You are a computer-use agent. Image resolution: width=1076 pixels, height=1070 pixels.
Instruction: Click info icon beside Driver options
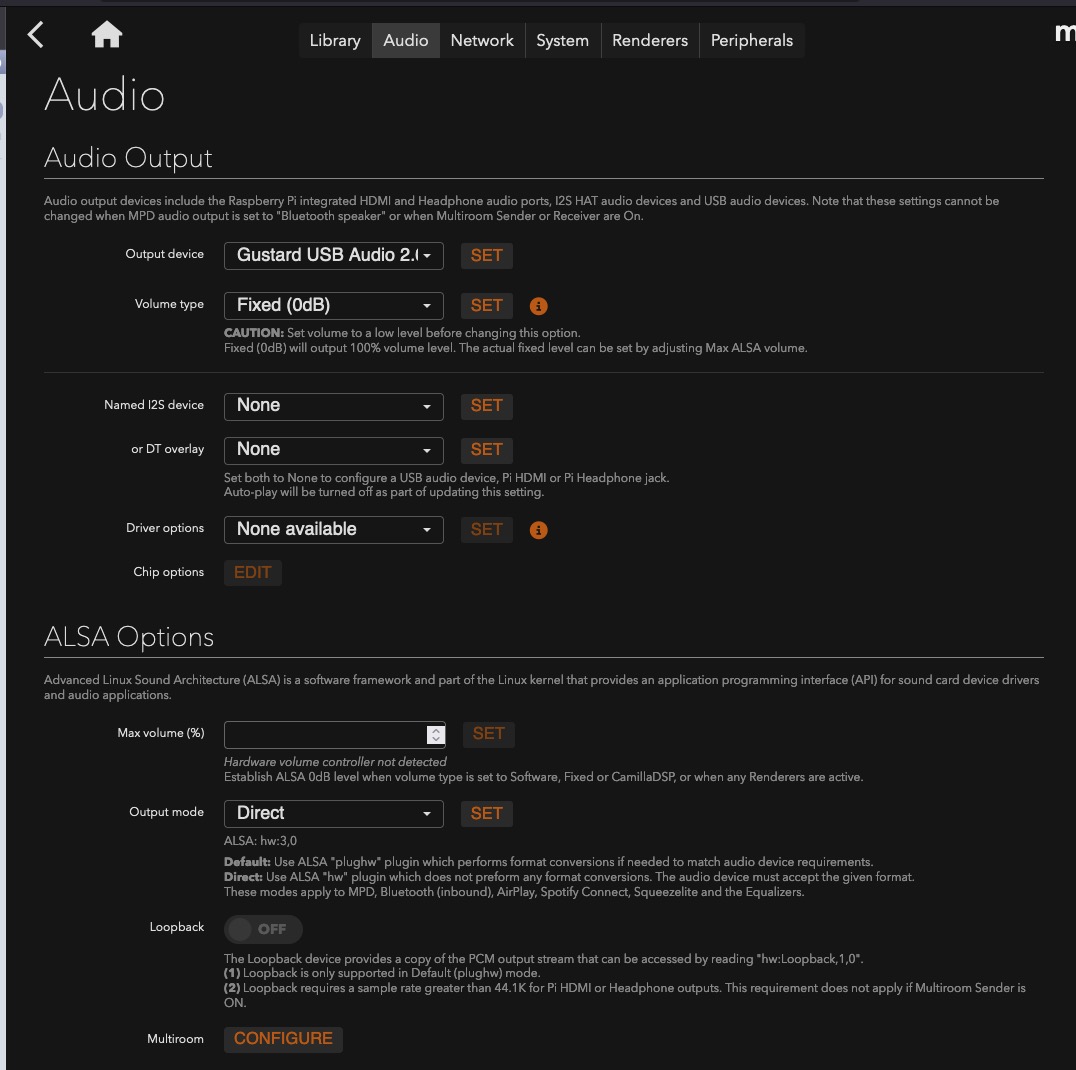(538, 530)
